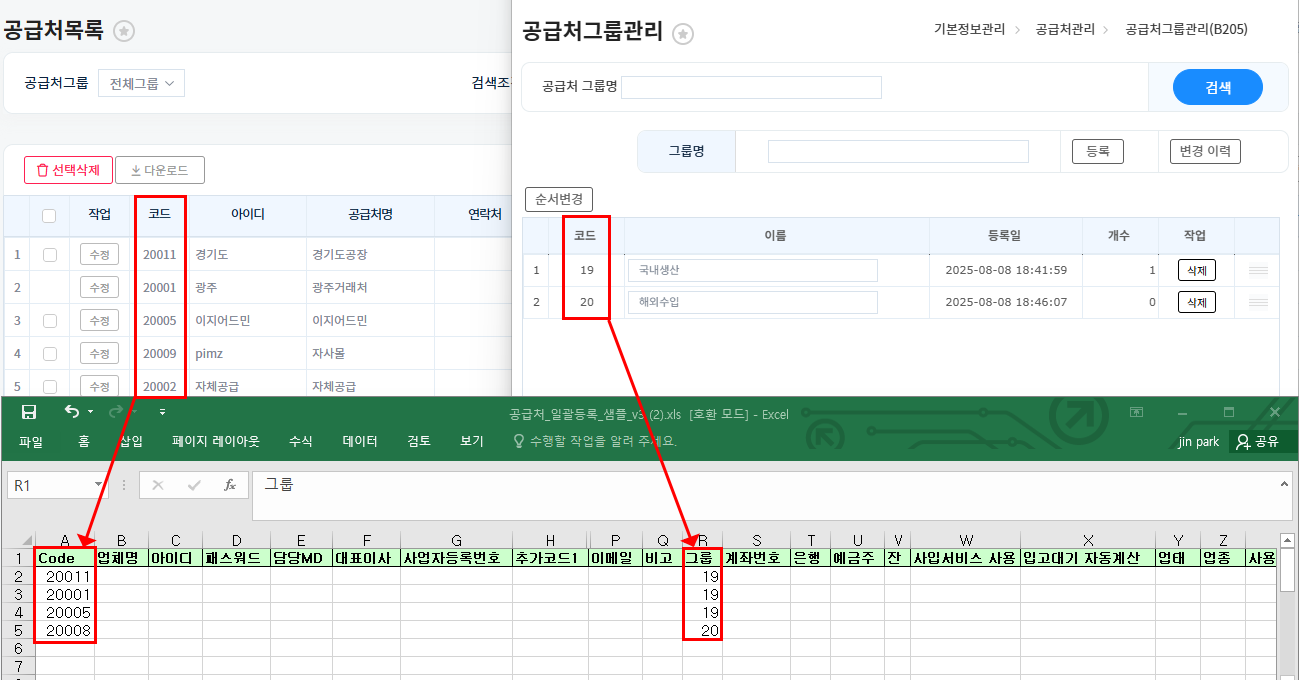Expand the Name Box dropdown showing R1
This screenshot has height=680, width=1299.
[x=98, y=485]
